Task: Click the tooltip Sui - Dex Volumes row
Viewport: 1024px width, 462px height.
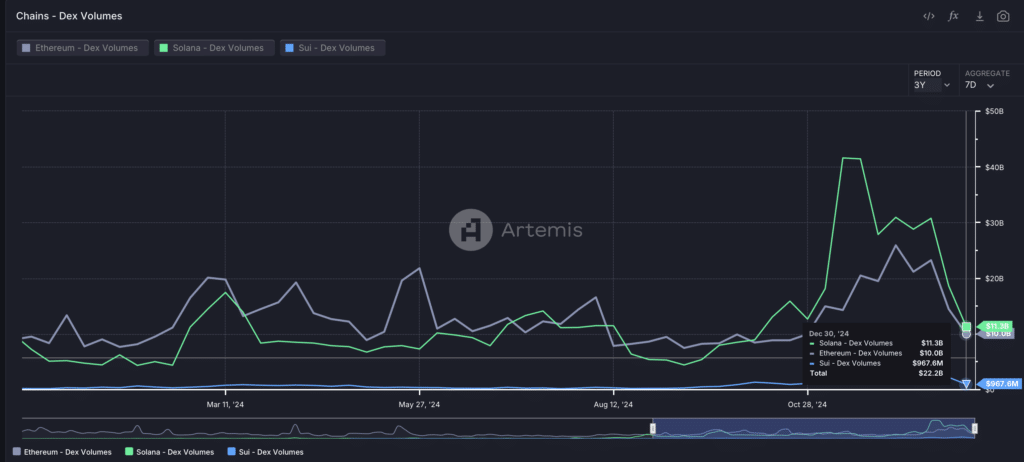Action: pos(874,363)
